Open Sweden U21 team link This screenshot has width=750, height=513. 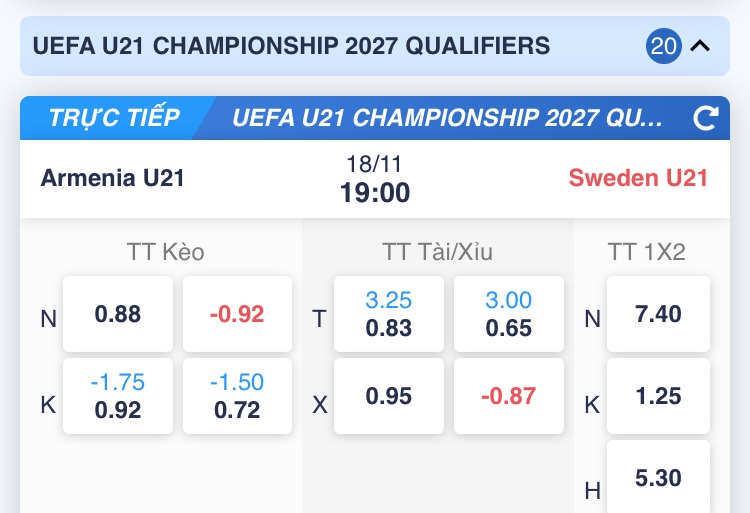tap(638, 178)
